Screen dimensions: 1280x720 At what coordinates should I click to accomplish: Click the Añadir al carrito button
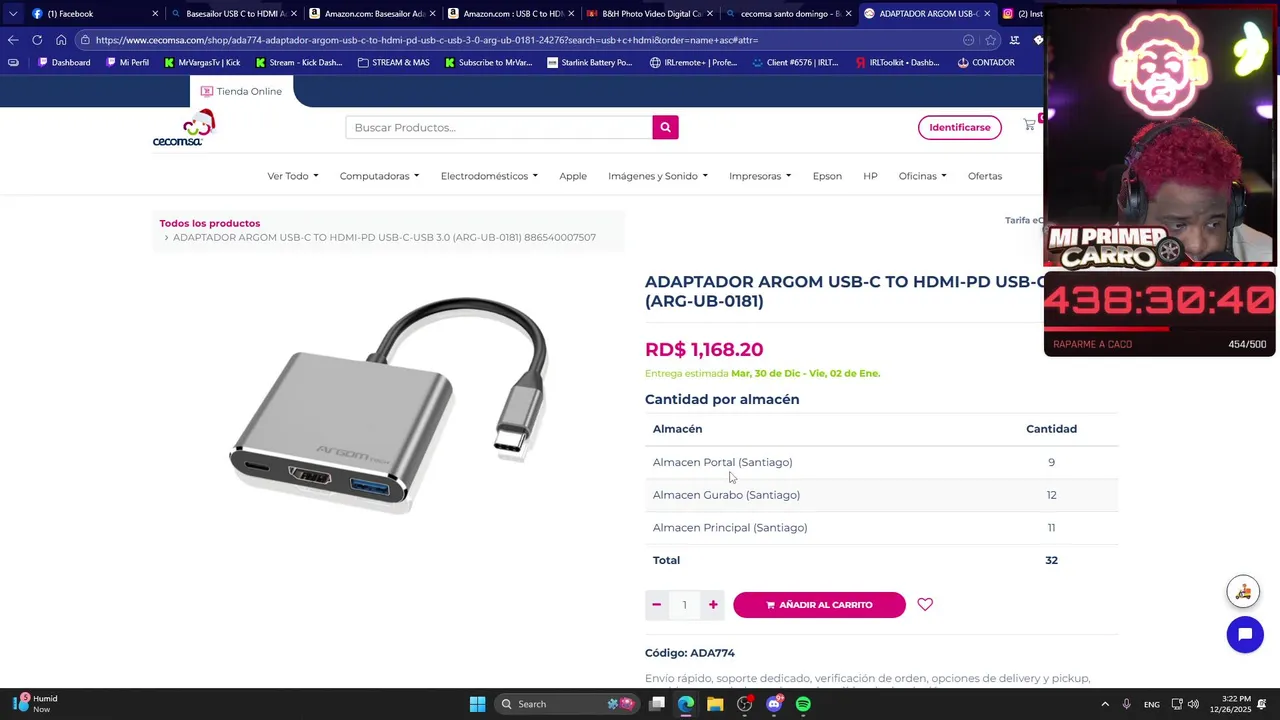tap(819, 605)
